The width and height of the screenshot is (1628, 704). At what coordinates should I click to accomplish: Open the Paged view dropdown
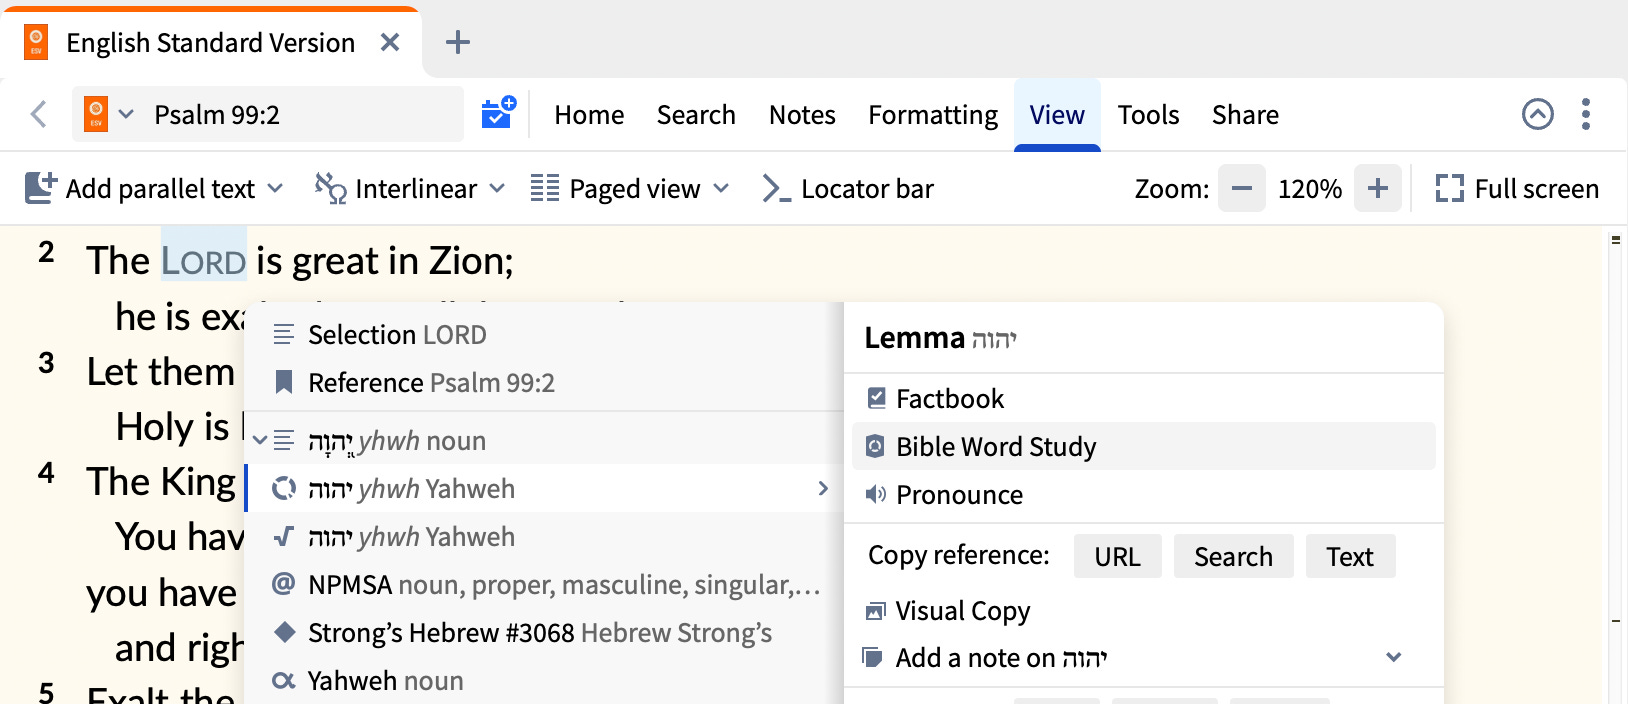tap(630, 189)
